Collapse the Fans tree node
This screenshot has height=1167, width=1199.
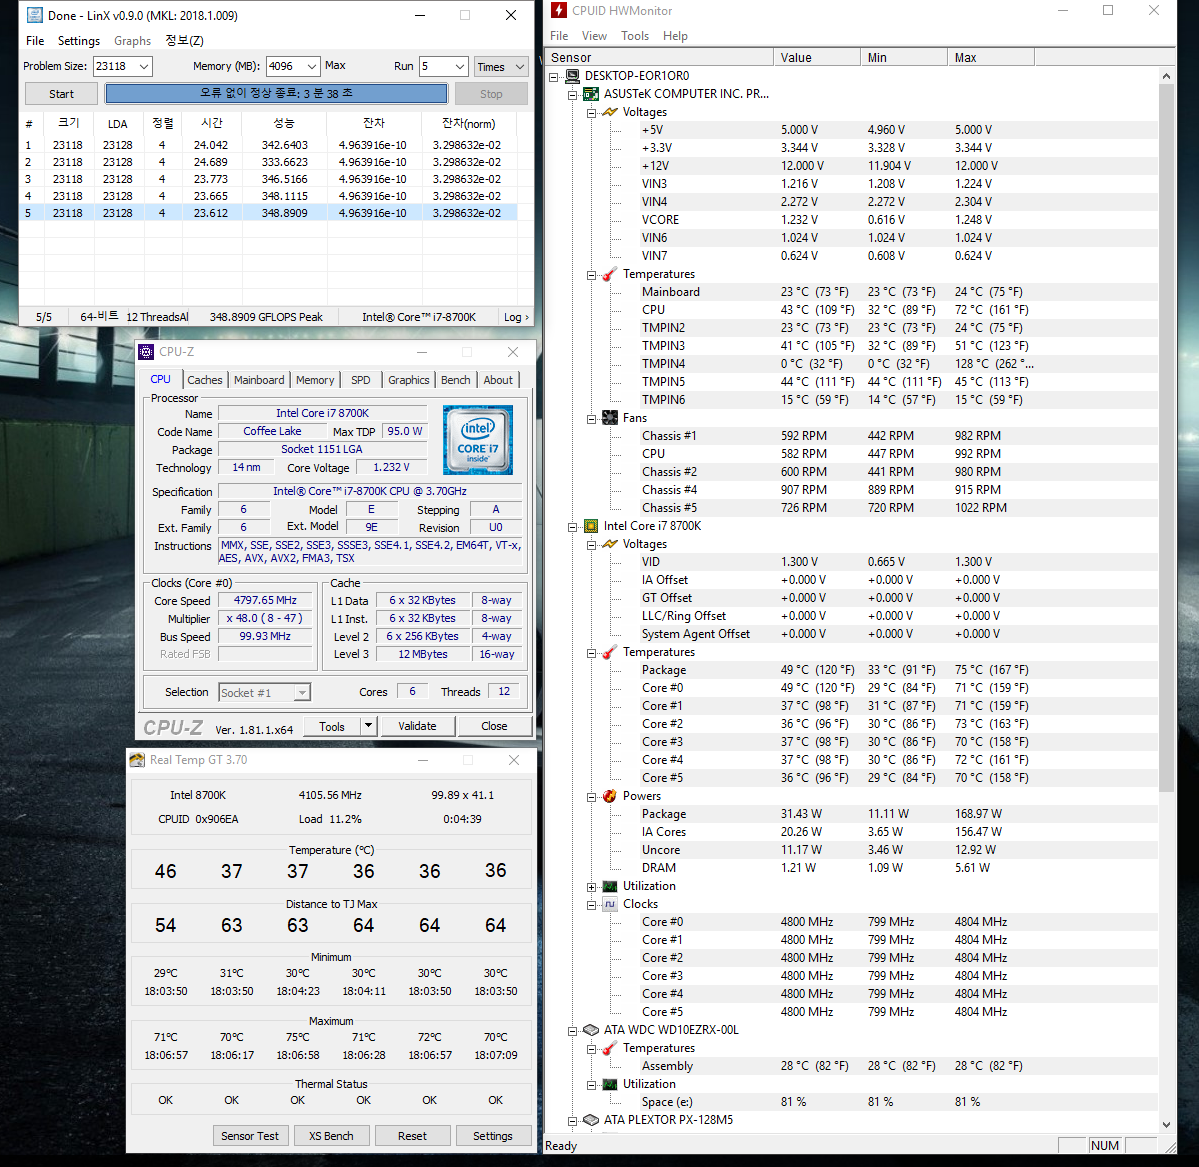pyautogui.click(x=591, y=418)
